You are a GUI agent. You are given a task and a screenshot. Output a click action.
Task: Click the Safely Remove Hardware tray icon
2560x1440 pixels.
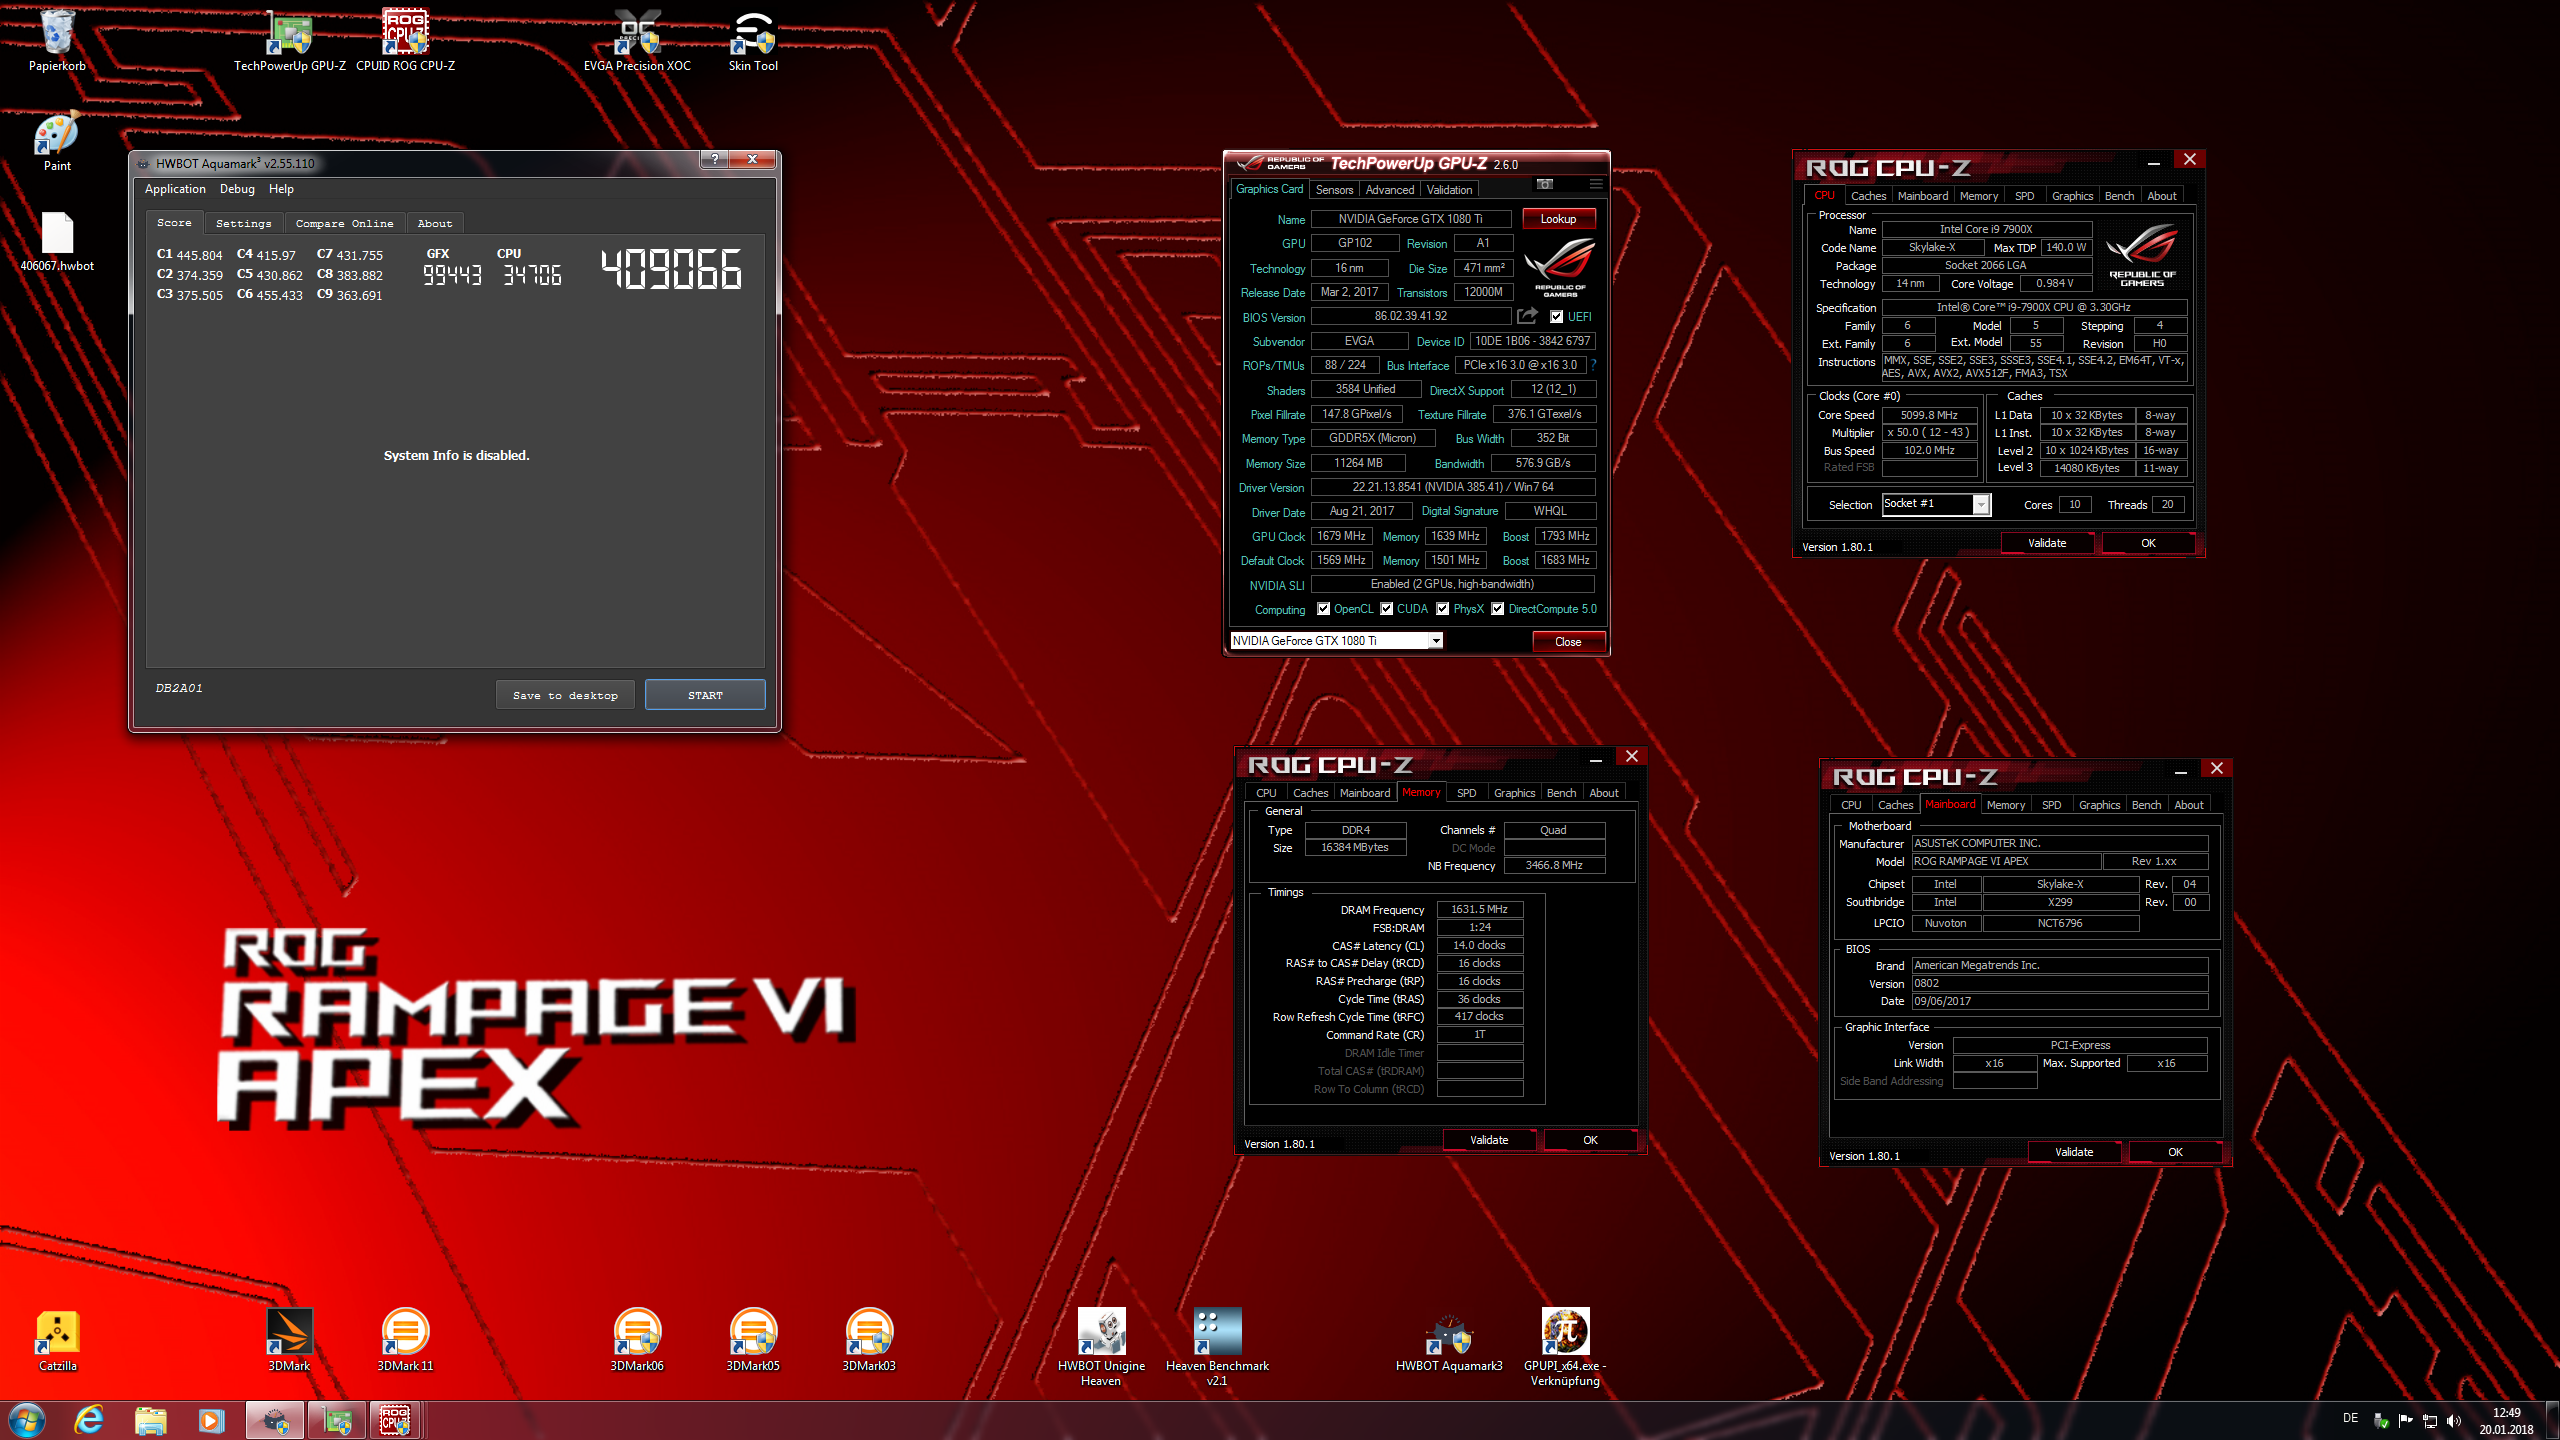(x=2381, y=1421)
